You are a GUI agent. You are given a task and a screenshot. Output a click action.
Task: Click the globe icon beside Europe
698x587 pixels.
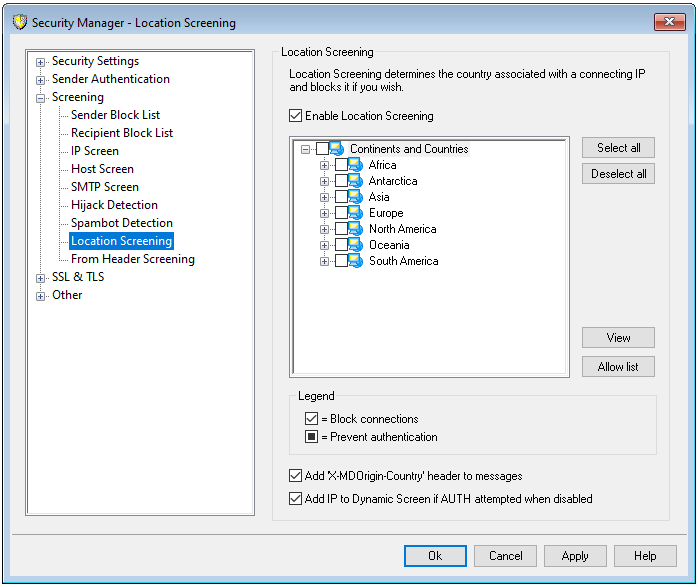(x=356, y=213)
